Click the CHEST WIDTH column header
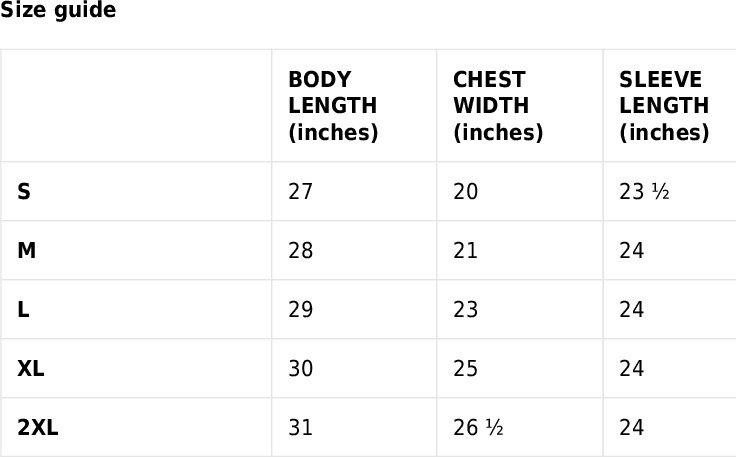The image size is (736, 457). coord(498,106)
